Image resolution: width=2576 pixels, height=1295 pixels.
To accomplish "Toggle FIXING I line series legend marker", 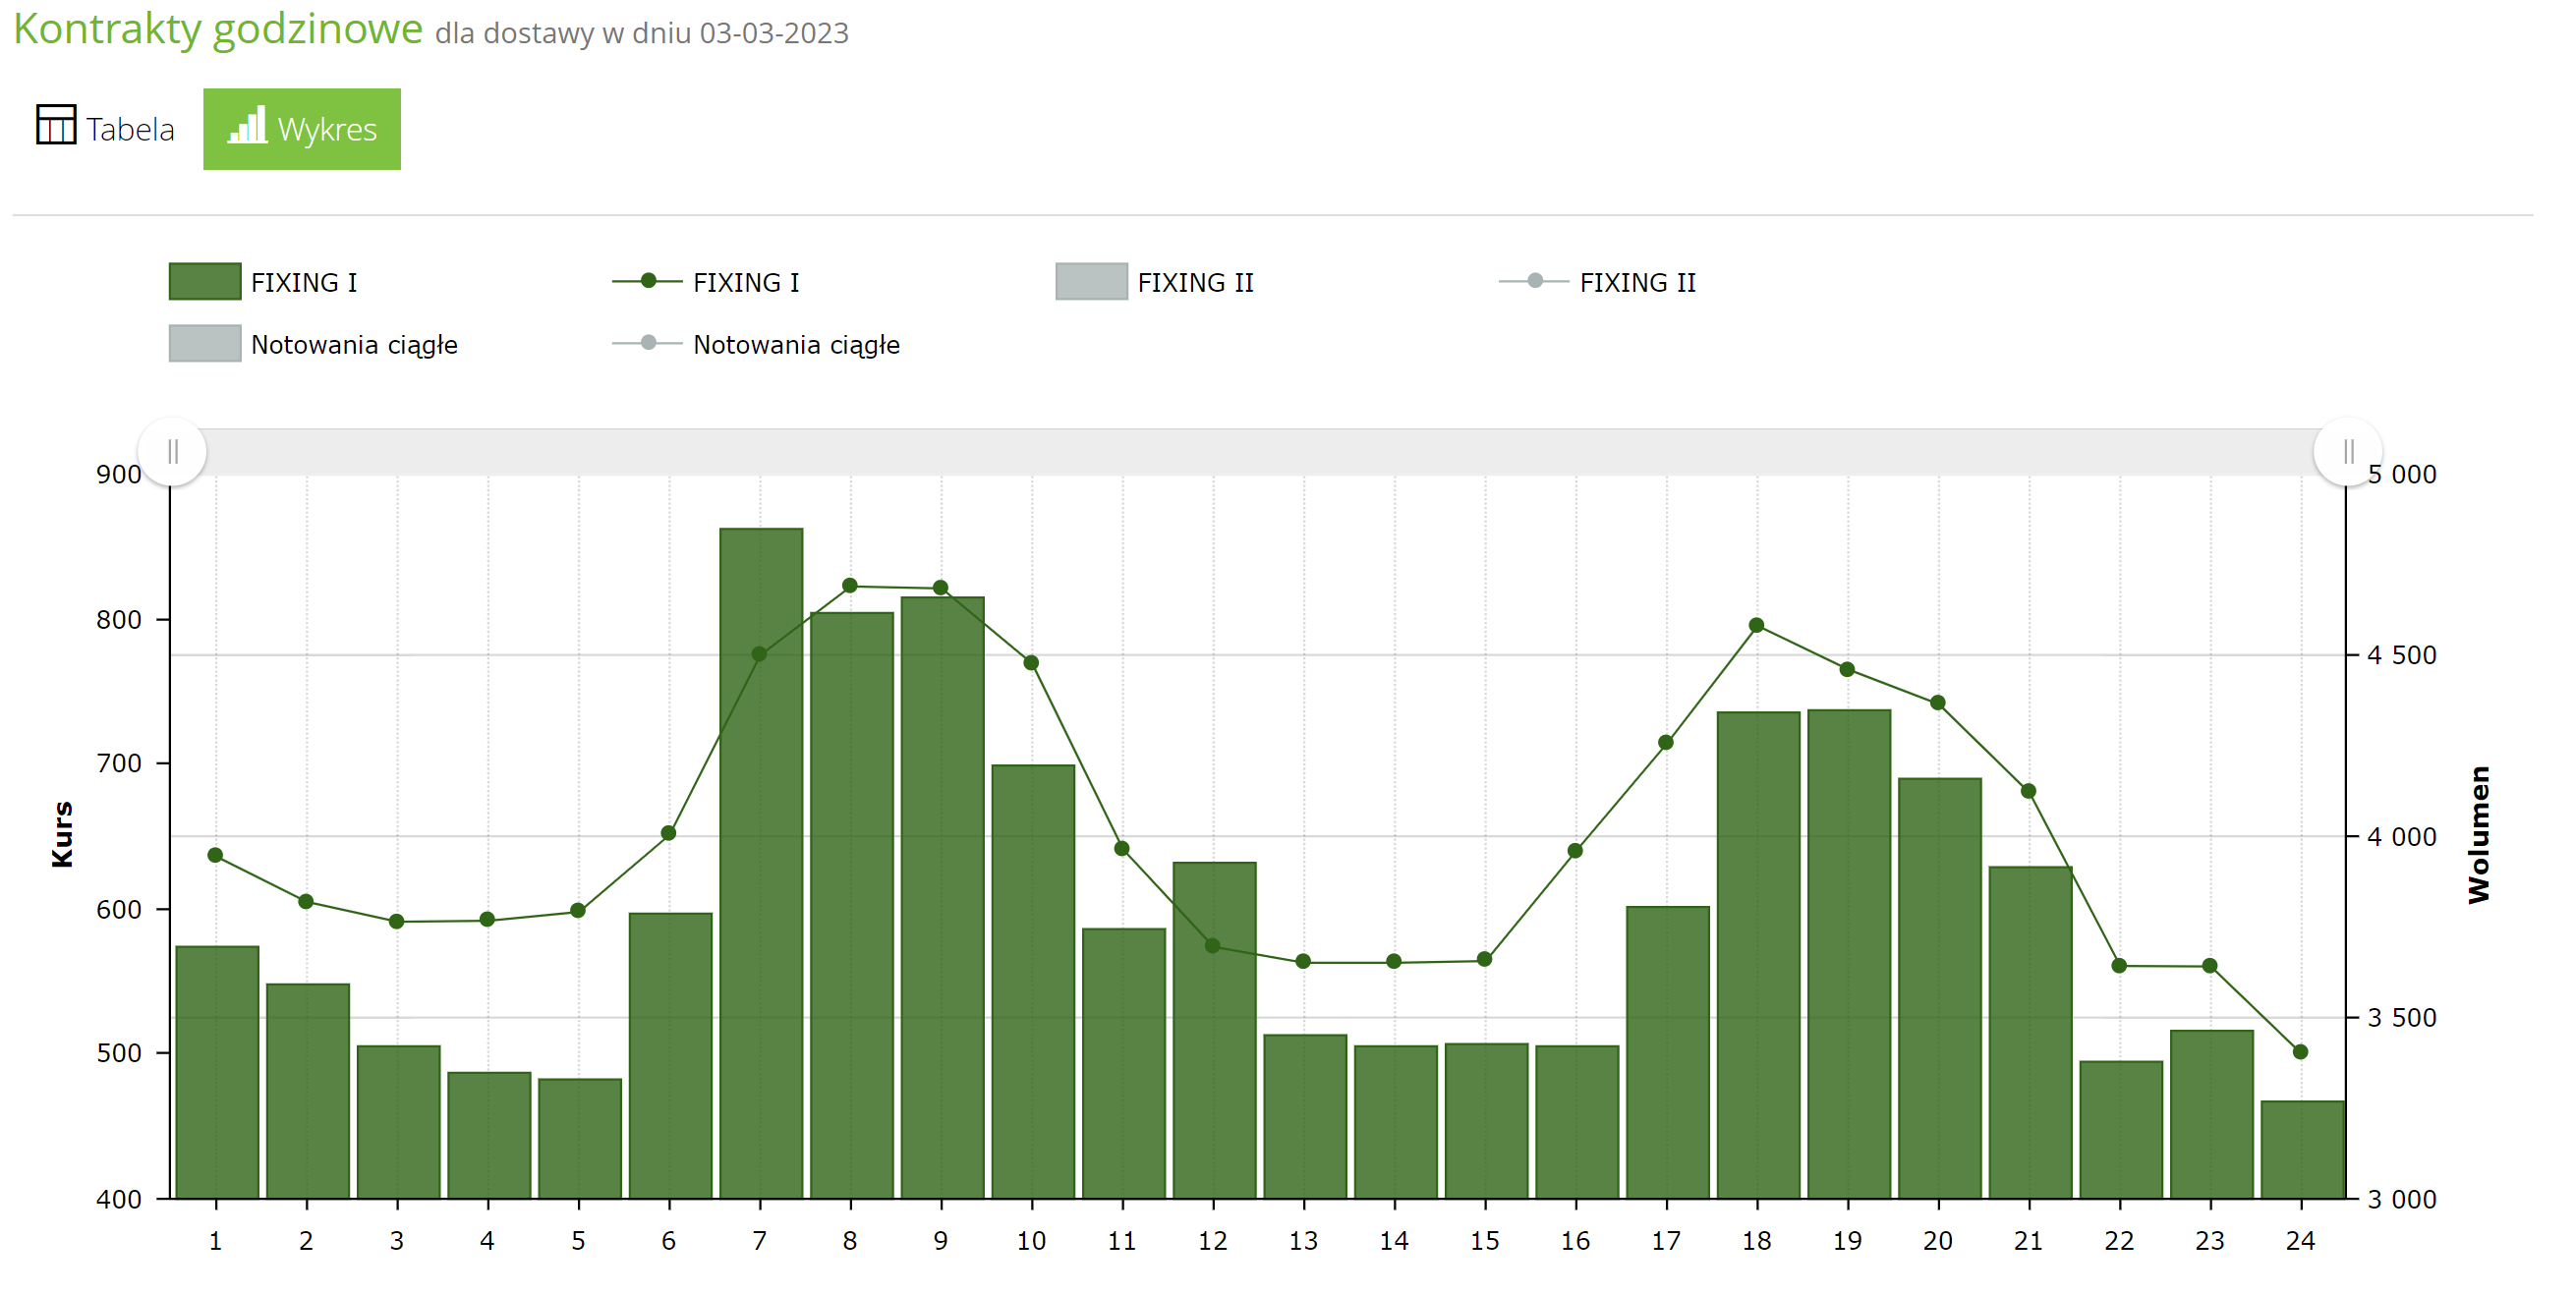I will (x=648, y=282).
